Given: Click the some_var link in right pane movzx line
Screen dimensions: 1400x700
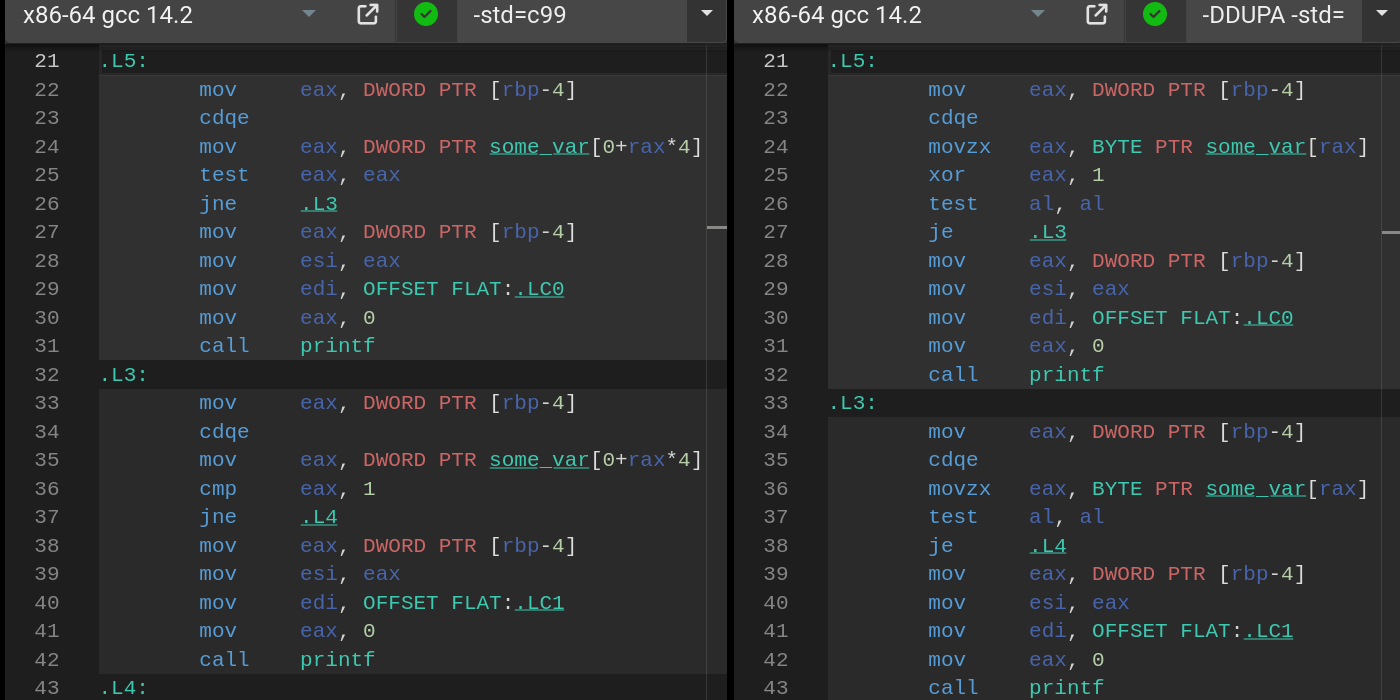Looking at the screenshot, I should (1255, 146).
